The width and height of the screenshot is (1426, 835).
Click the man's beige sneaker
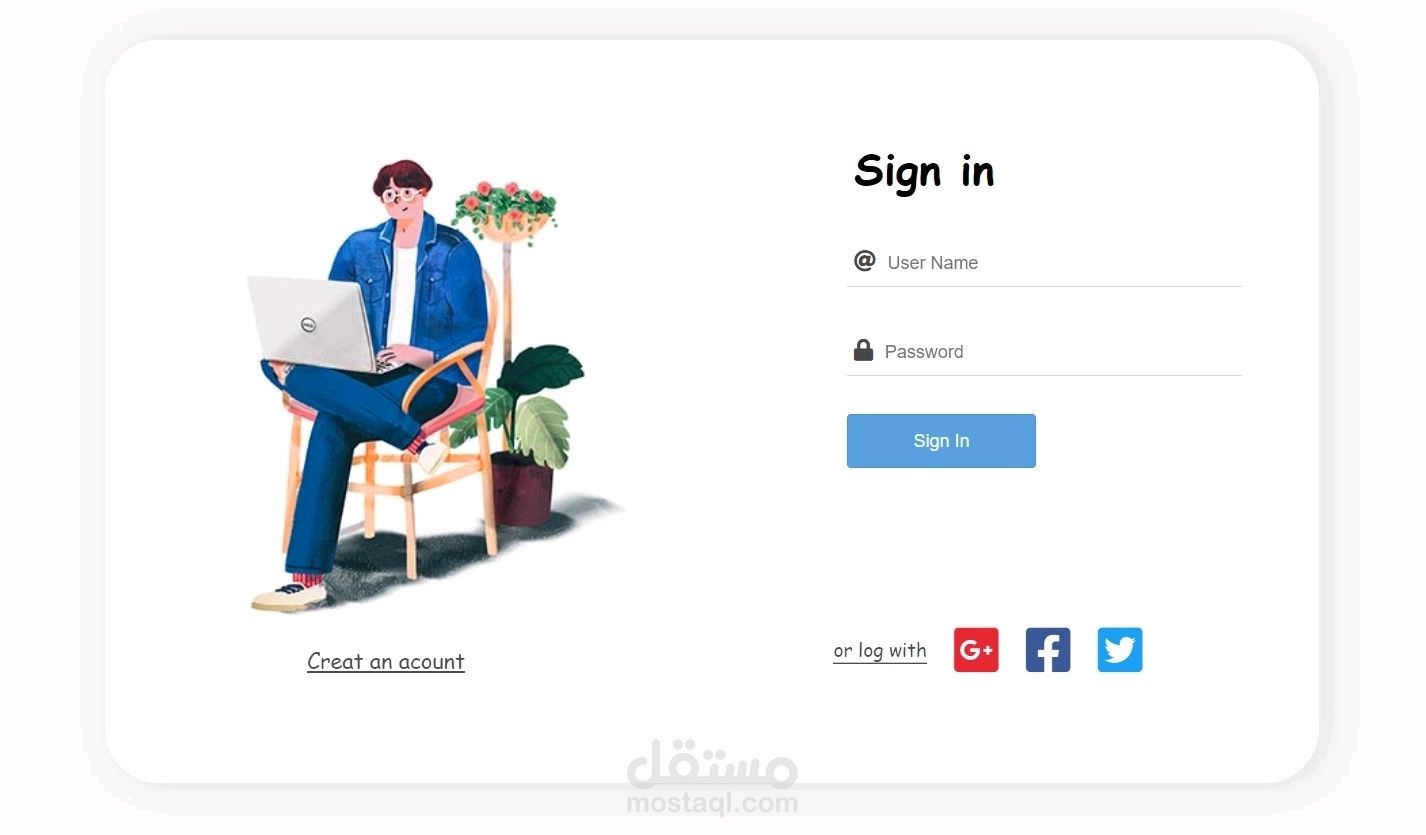(x=289, y=596)
